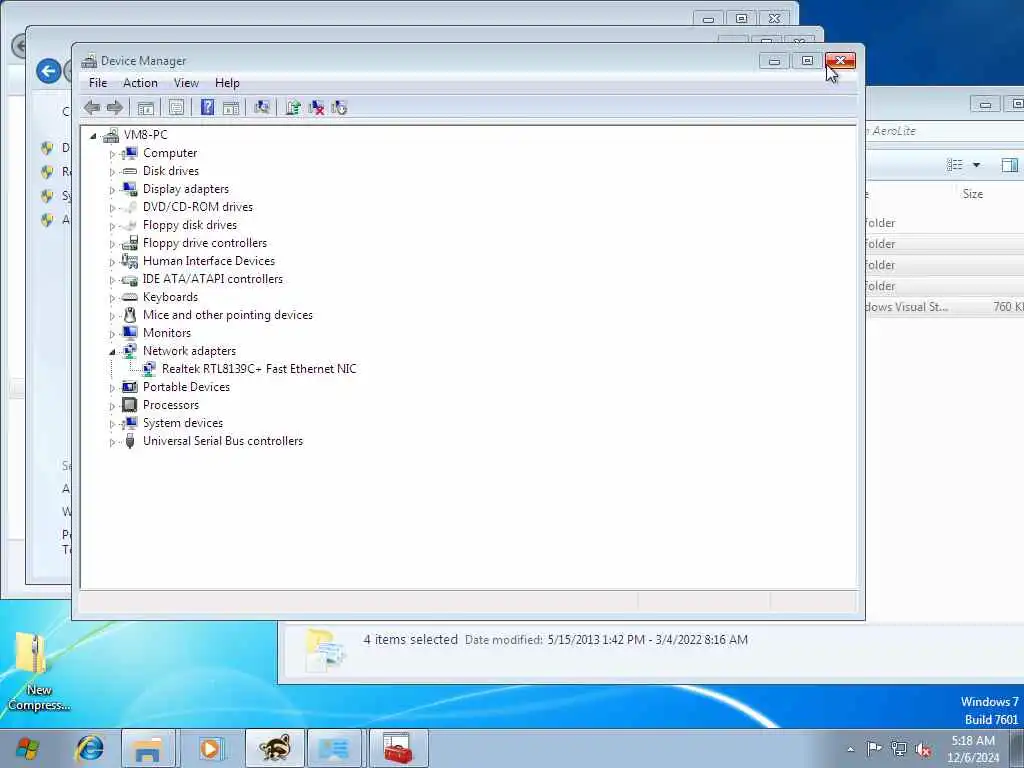Expand the Disk drives category
1024x768 pixels.
pyautogui.click(x=112, y=172)
